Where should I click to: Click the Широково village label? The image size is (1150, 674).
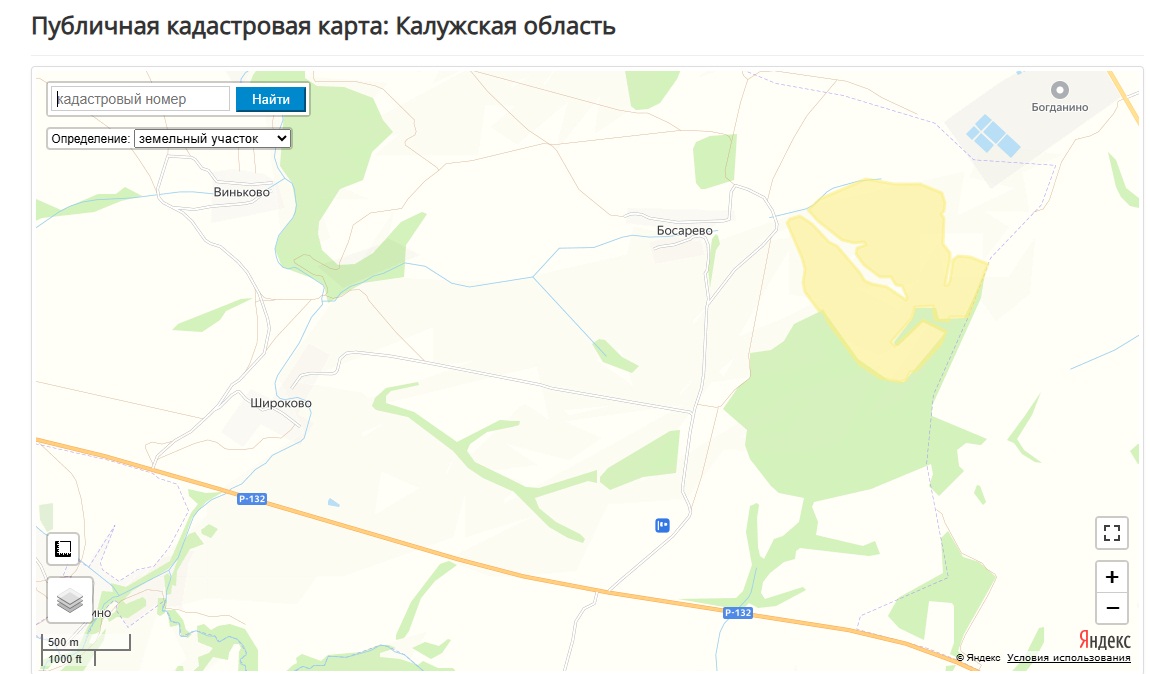tap(280, 403)
